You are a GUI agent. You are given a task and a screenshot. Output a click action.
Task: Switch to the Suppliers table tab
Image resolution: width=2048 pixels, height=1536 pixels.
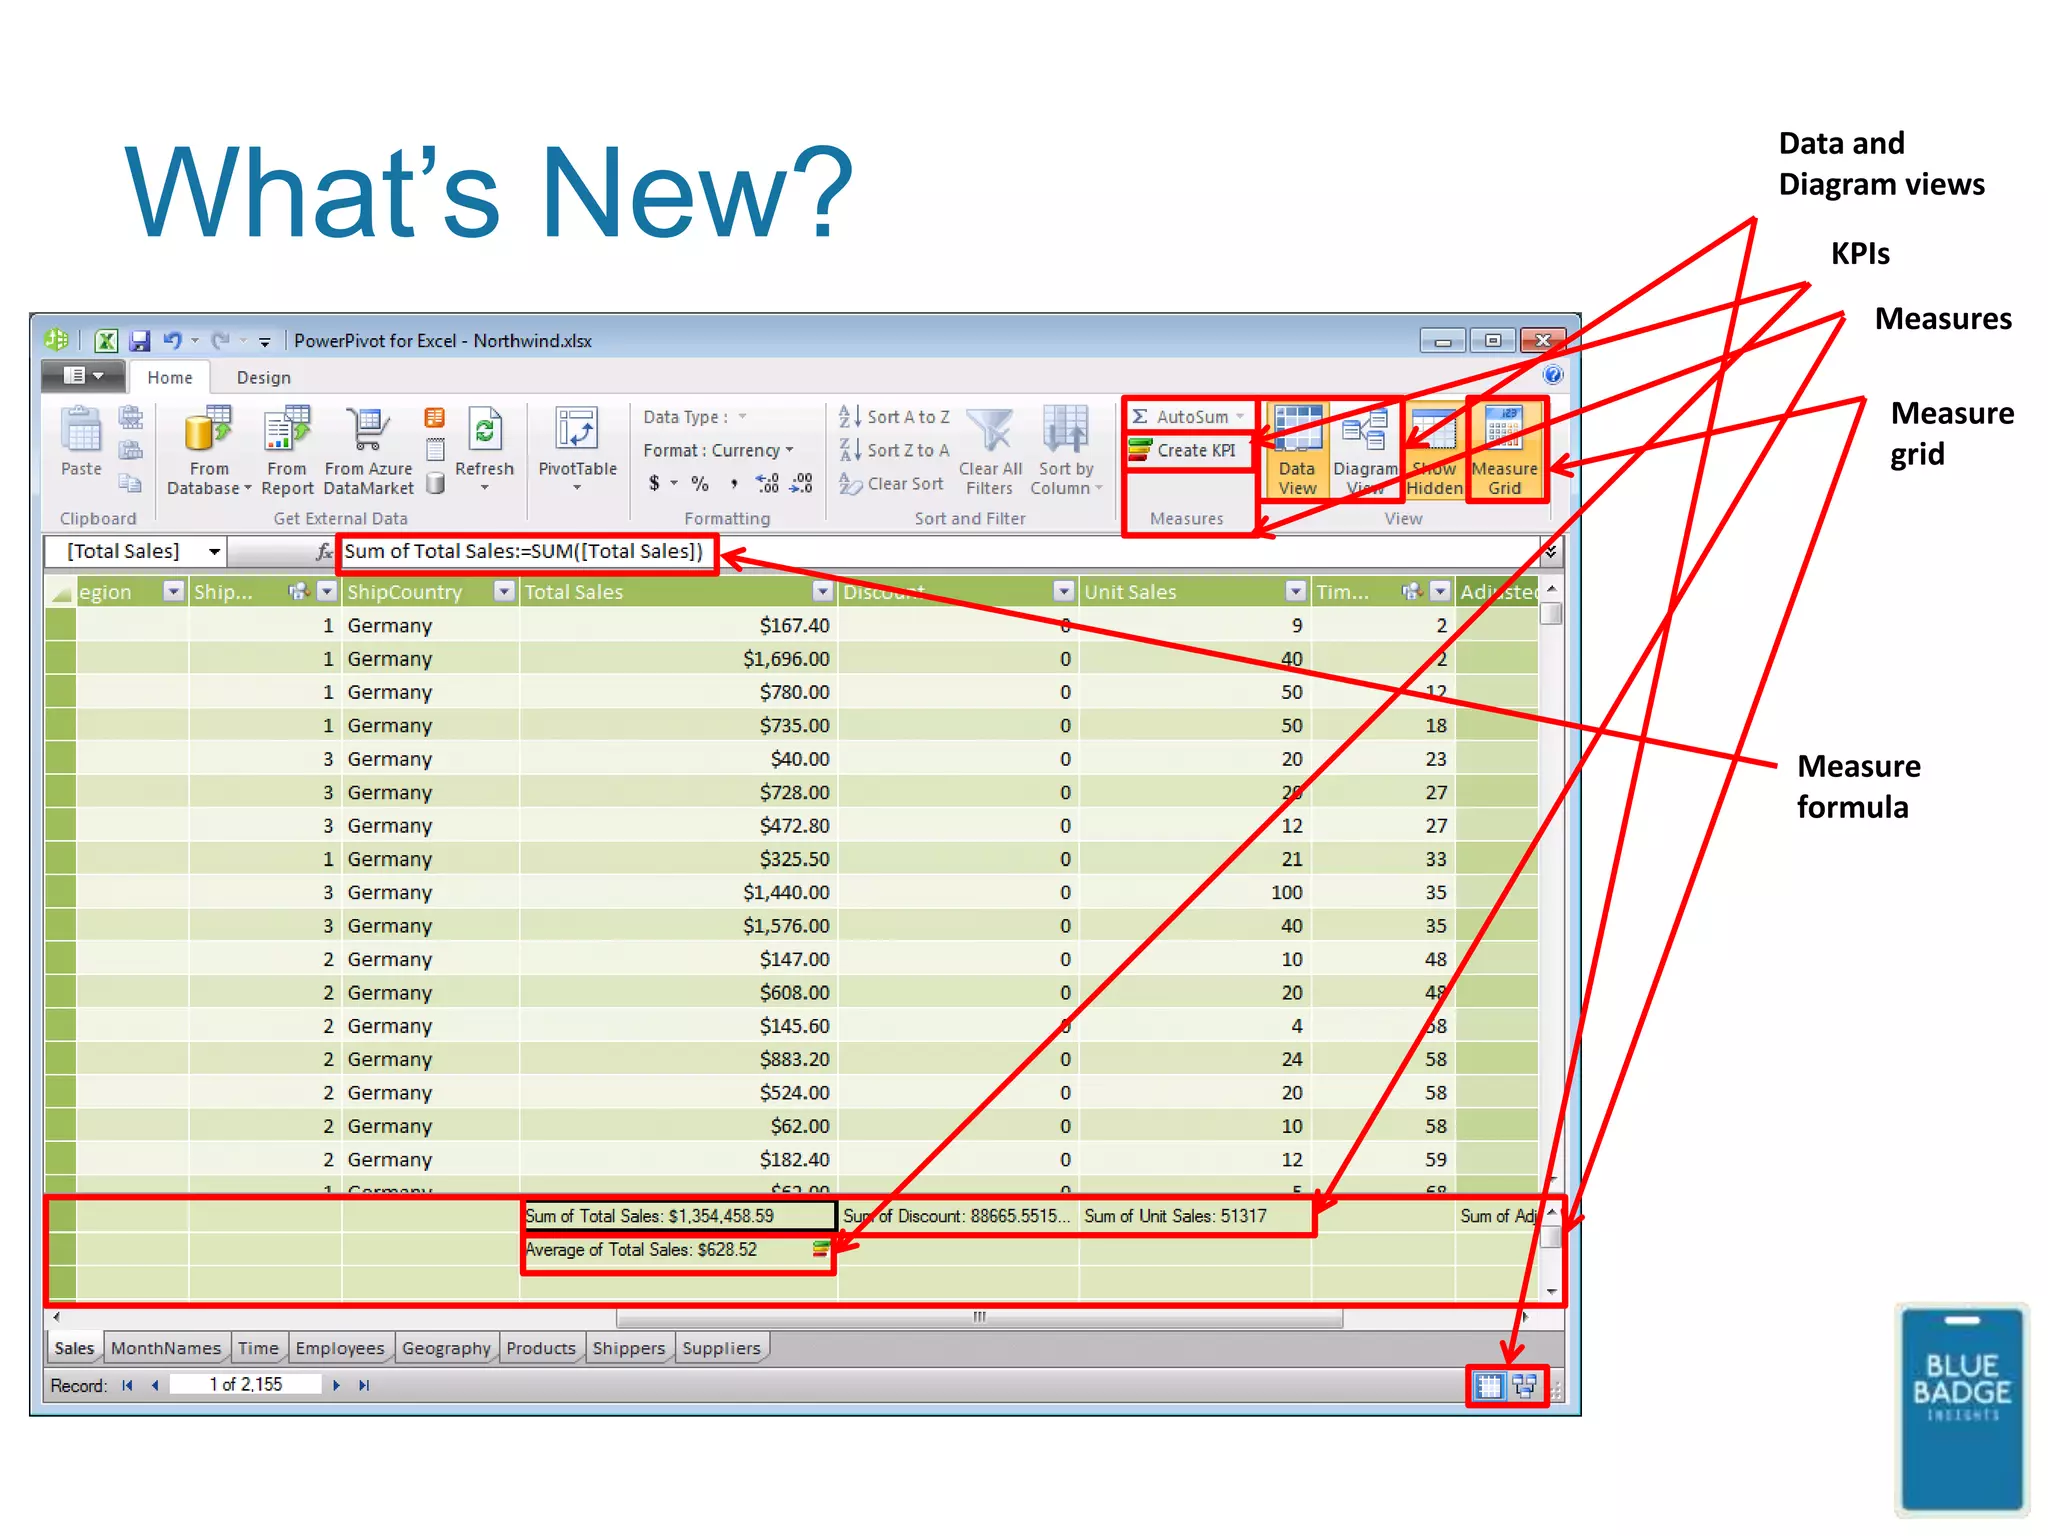point(722,1348)
